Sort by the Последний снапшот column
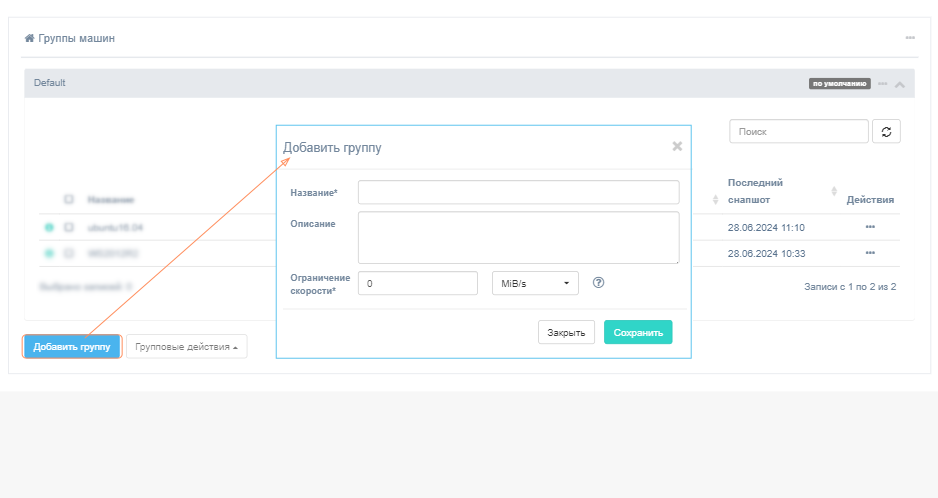This screenshot has width=938, height=498. pyautogui.click(x=835, y=191)
